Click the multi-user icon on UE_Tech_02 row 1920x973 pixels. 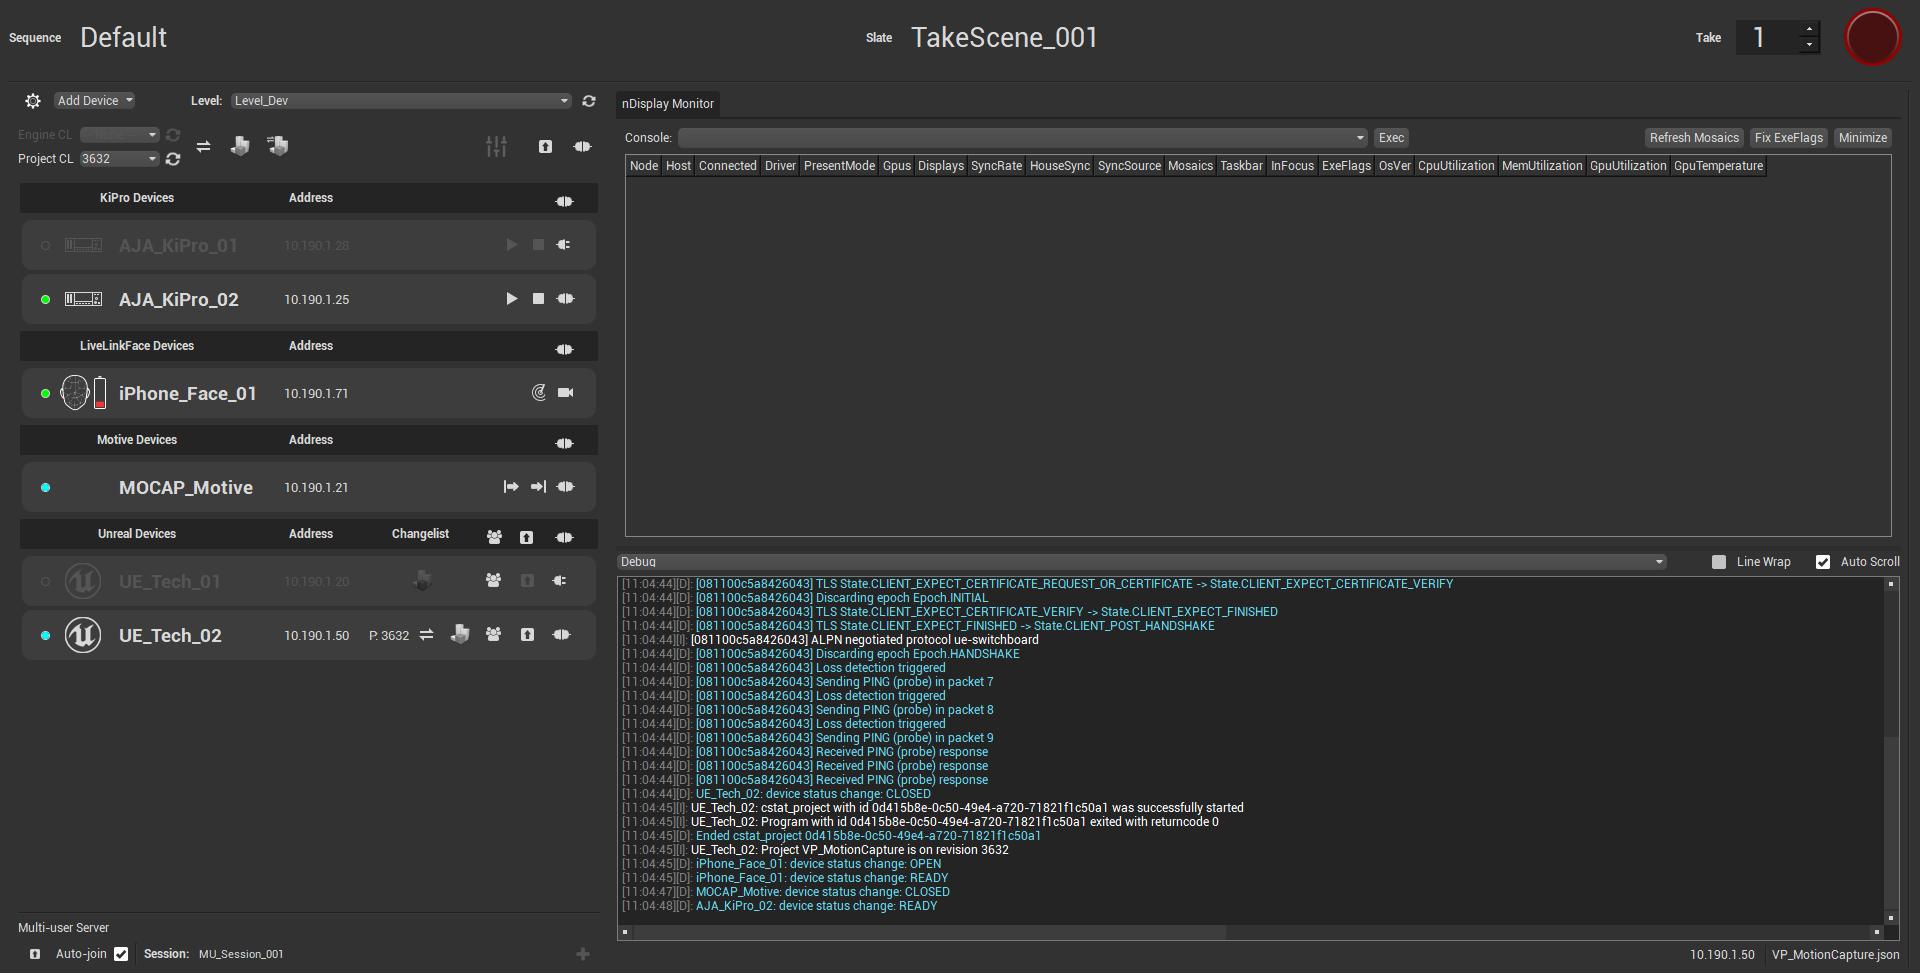(493, 635)
